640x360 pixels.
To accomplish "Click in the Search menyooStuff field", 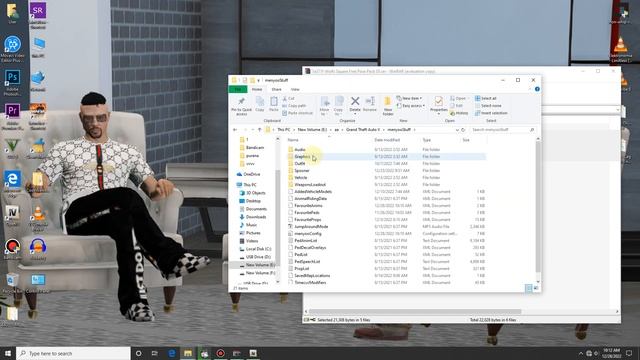I will [502, 130].
